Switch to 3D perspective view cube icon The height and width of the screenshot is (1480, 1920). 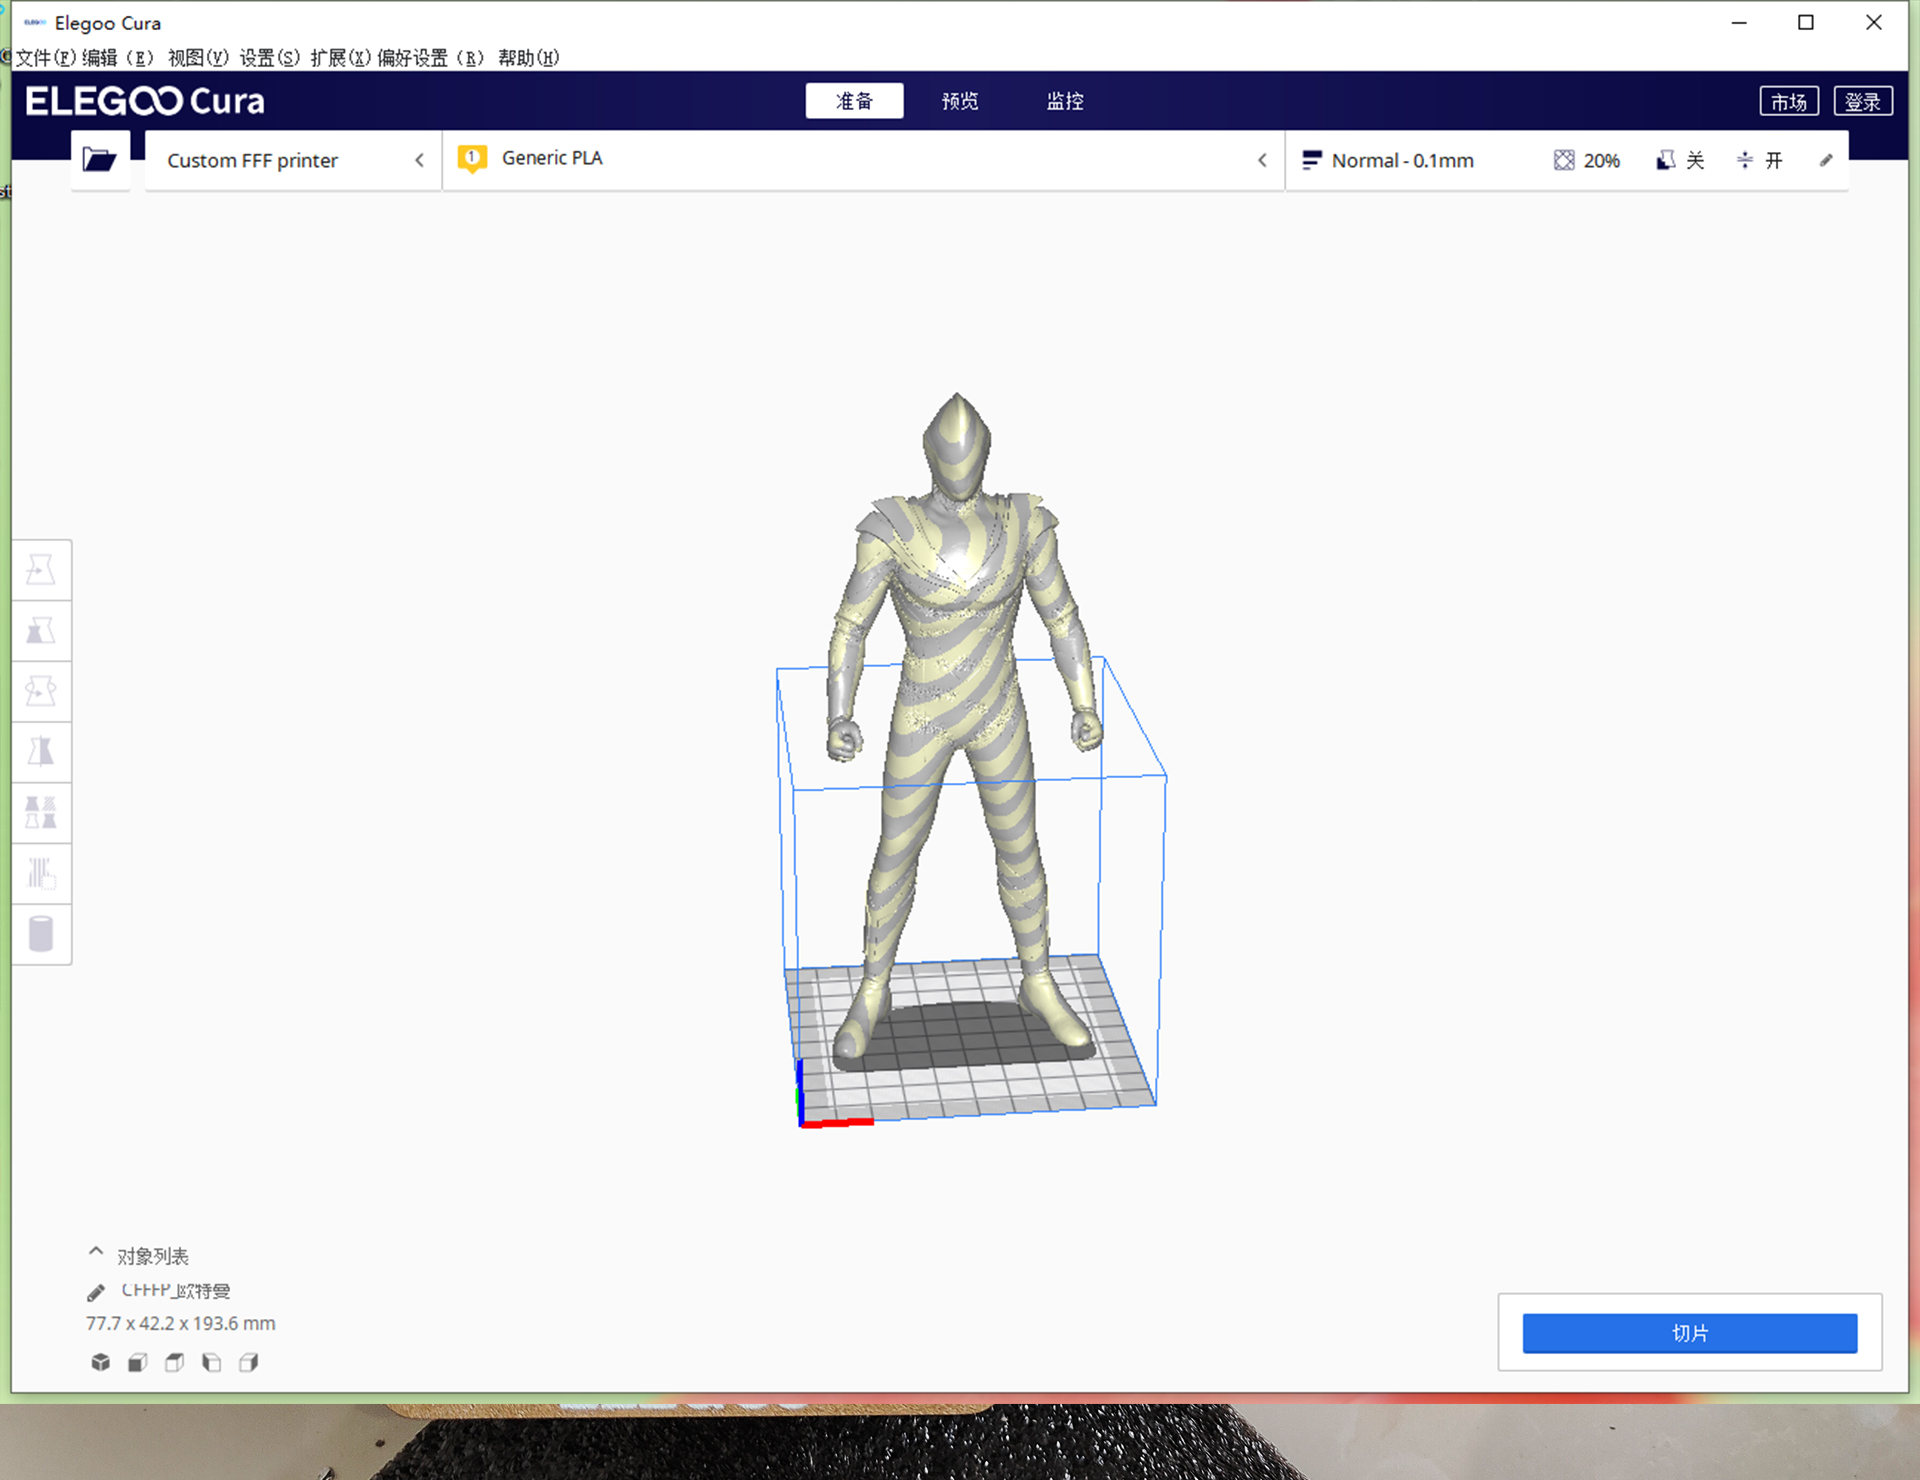100,1362
